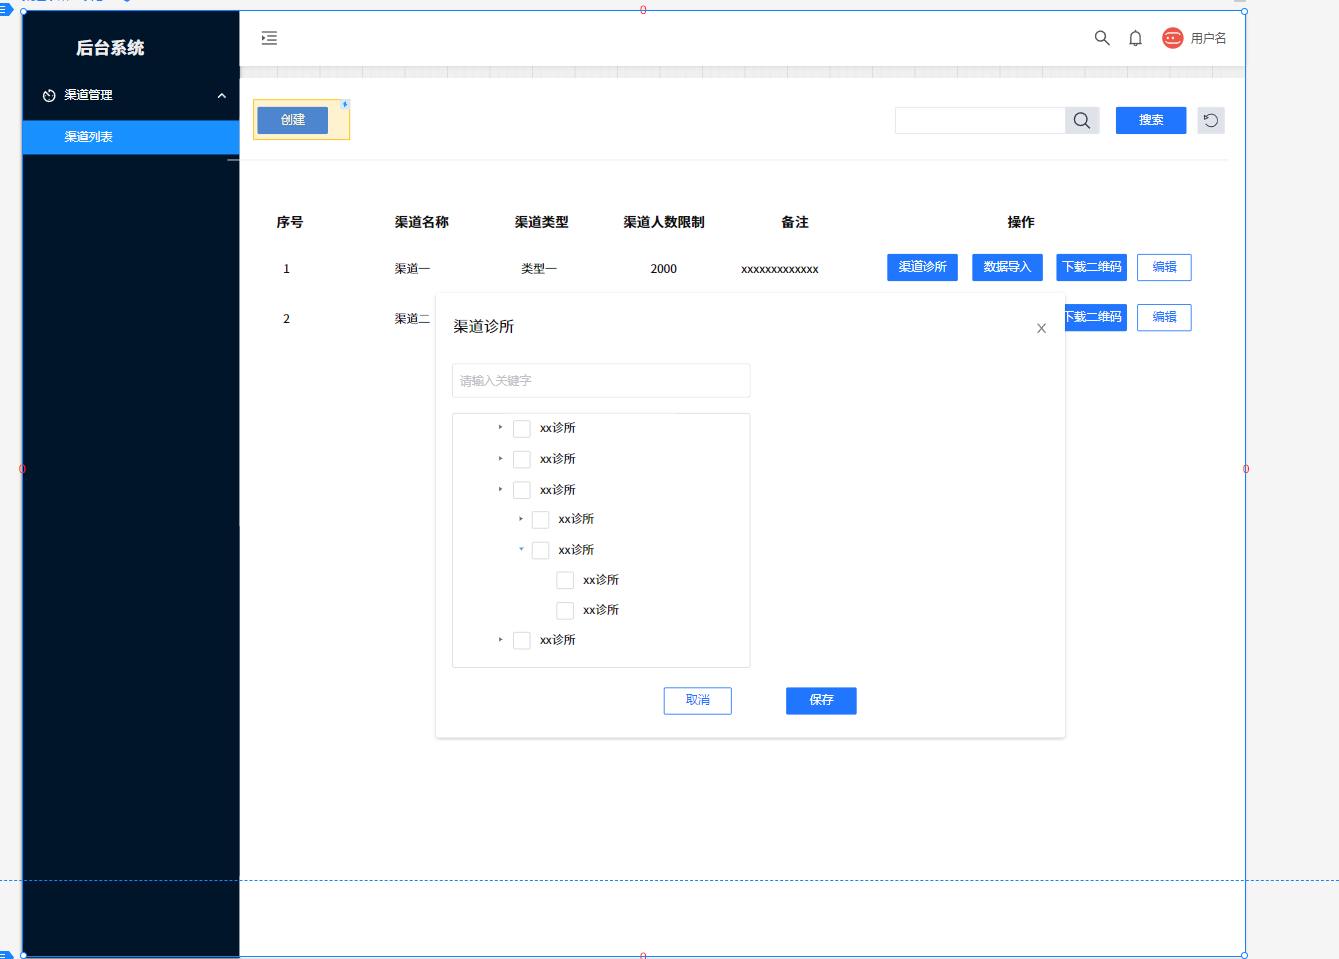Check the second top-level xx诊所 checkbox

[522, 459]
